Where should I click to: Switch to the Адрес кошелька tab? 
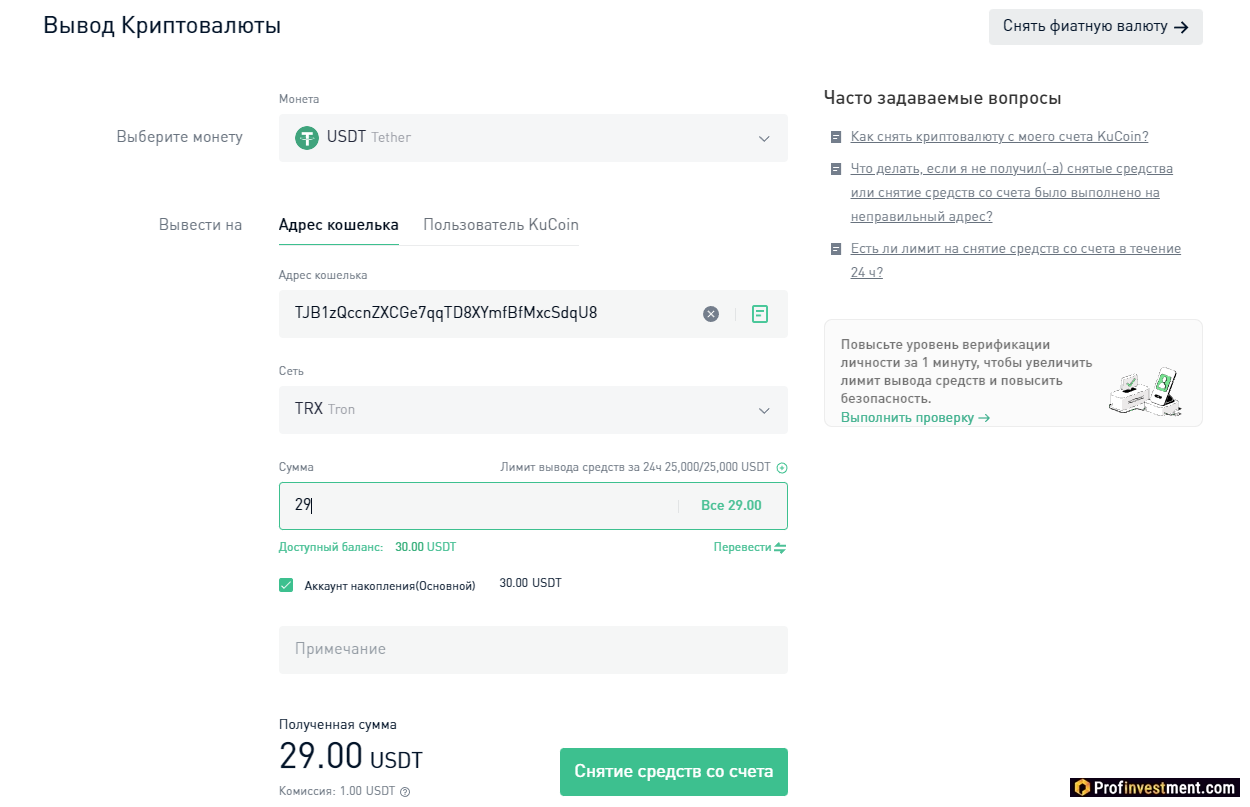(339, 225)
